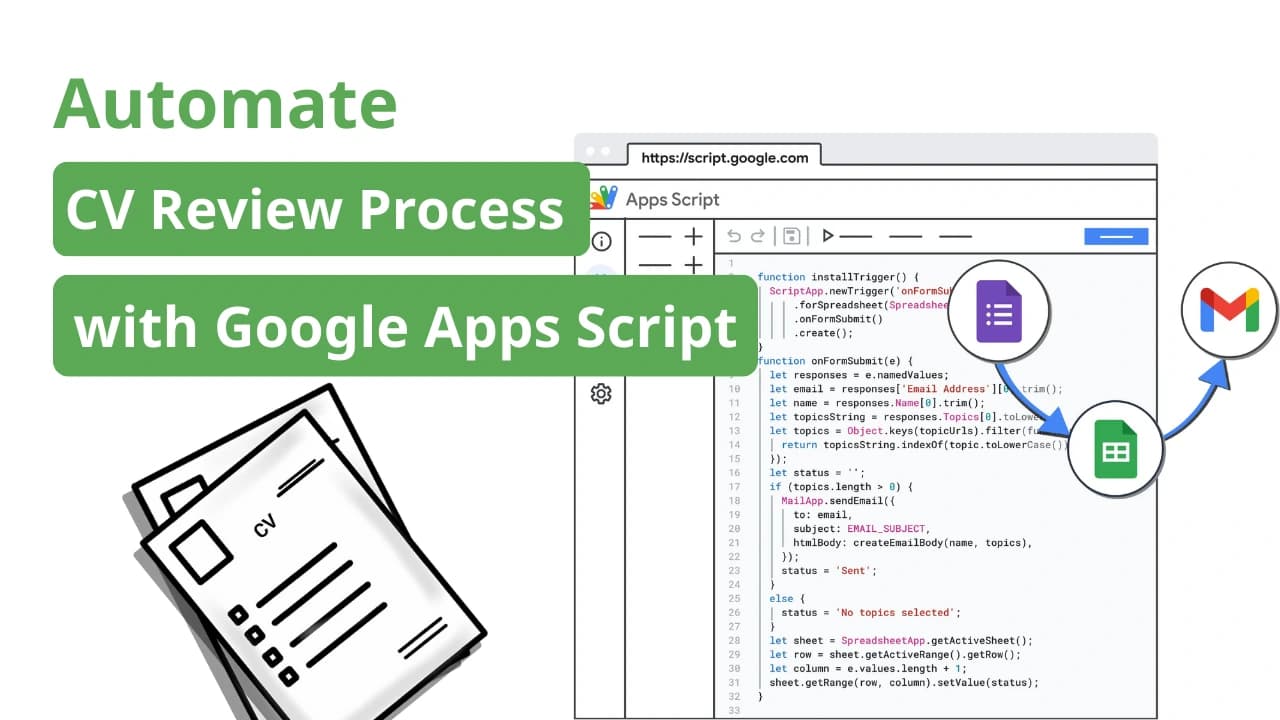The height and width of the screenshot is (720, 1280).
Task: Click line 28 SpreadsheetApp.getActiveSheet code
Action: tap(900, 640)
